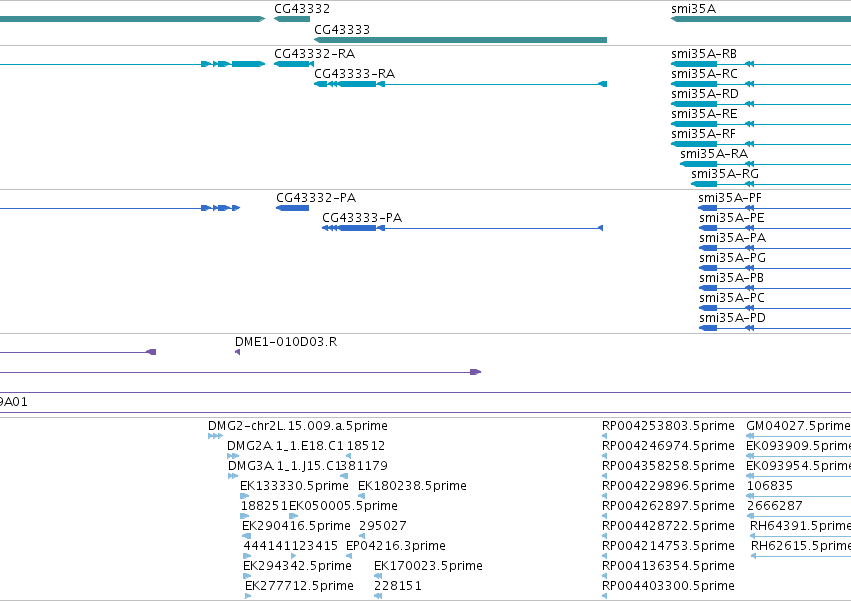Click the unlabeled purple right-pointing arrow feature
Viewport: 851px width, 601px height.
click(x=475, y=372)
